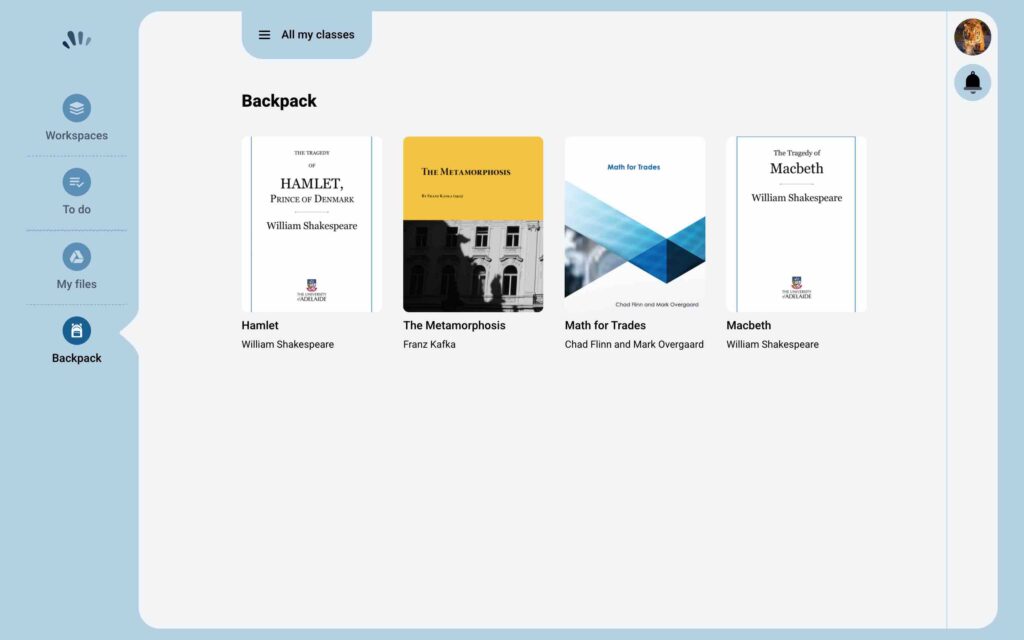Screen dimensions: 1024x640
Task: Open the Macbeth cover thumbnail
Action: tap(795, 223)
